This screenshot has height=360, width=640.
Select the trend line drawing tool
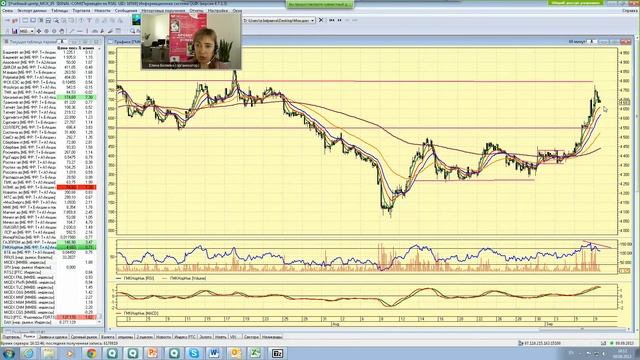coord(72,31)
